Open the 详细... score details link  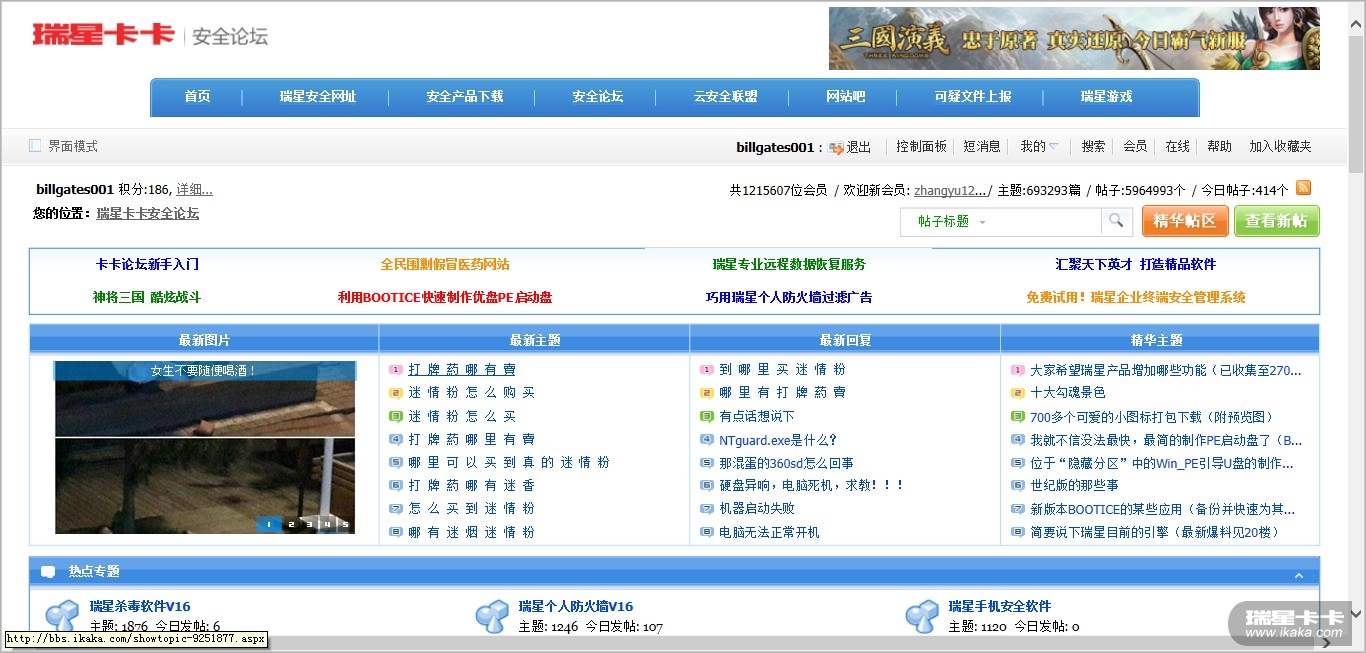(x=195, y=190)
